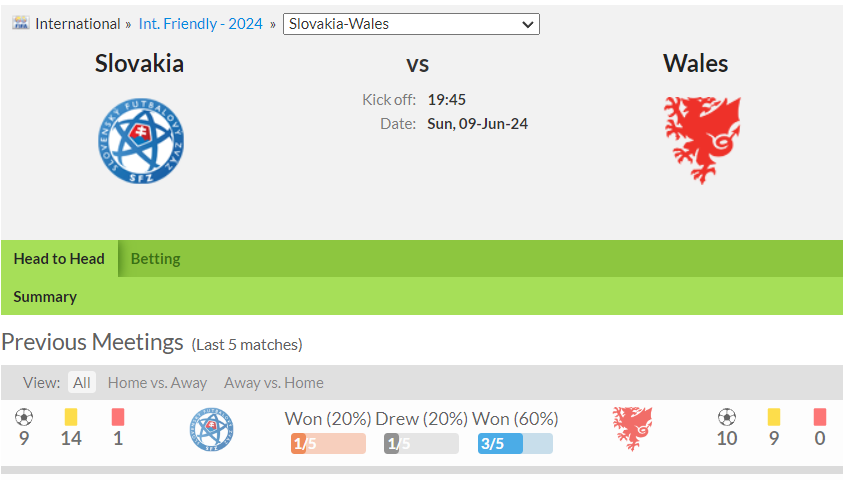The height and width of the screenshot is (480, 848).
Task: Click the large red Wales dragon crest
Action: point(703,141)
